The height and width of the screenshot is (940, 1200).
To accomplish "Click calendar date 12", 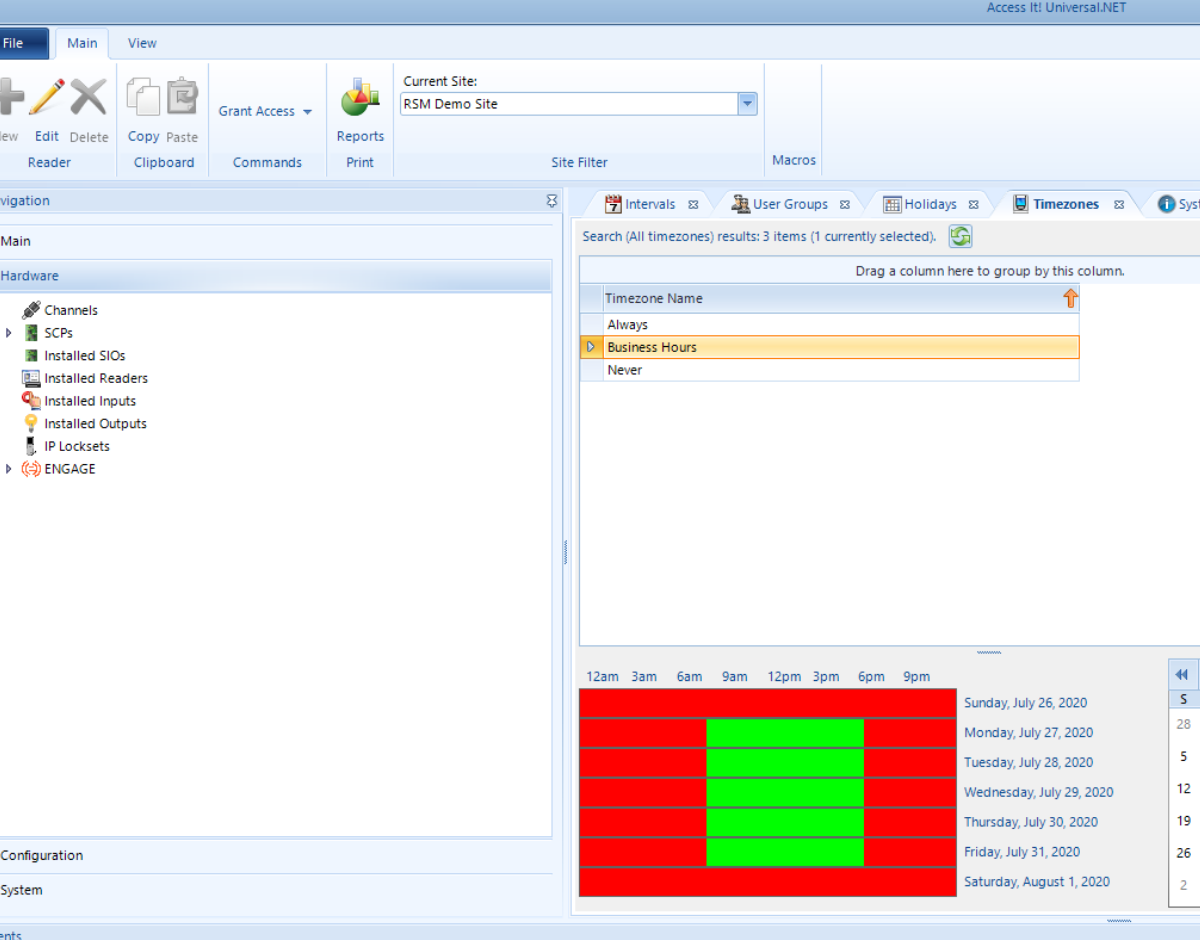I will click(x=1184, y=789).
